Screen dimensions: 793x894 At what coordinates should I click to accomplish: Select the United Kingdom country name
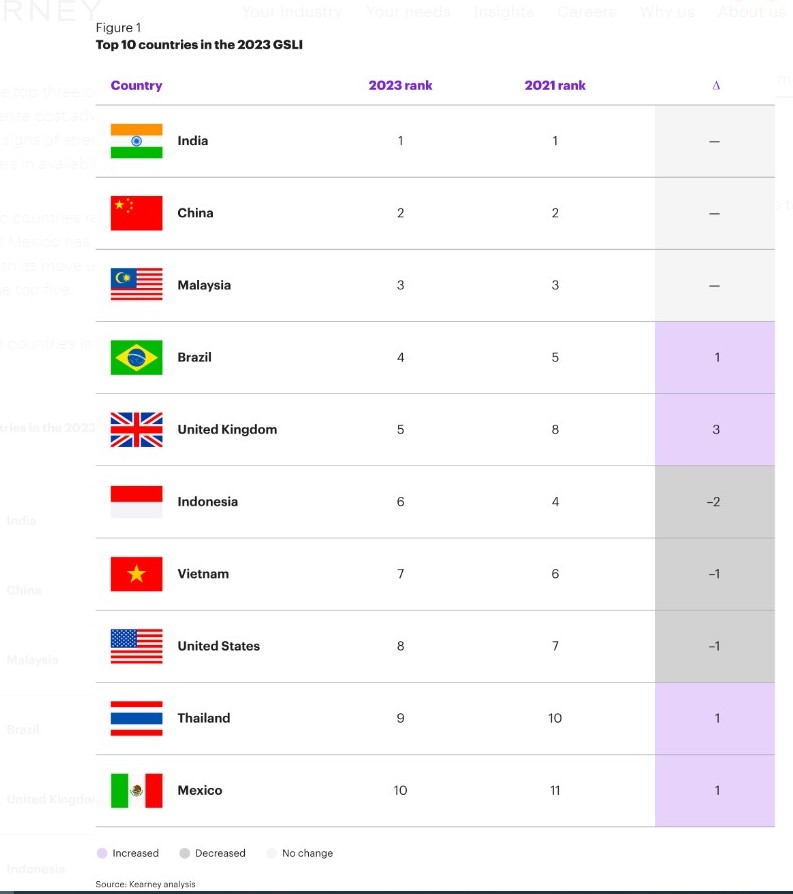(227, 429)
